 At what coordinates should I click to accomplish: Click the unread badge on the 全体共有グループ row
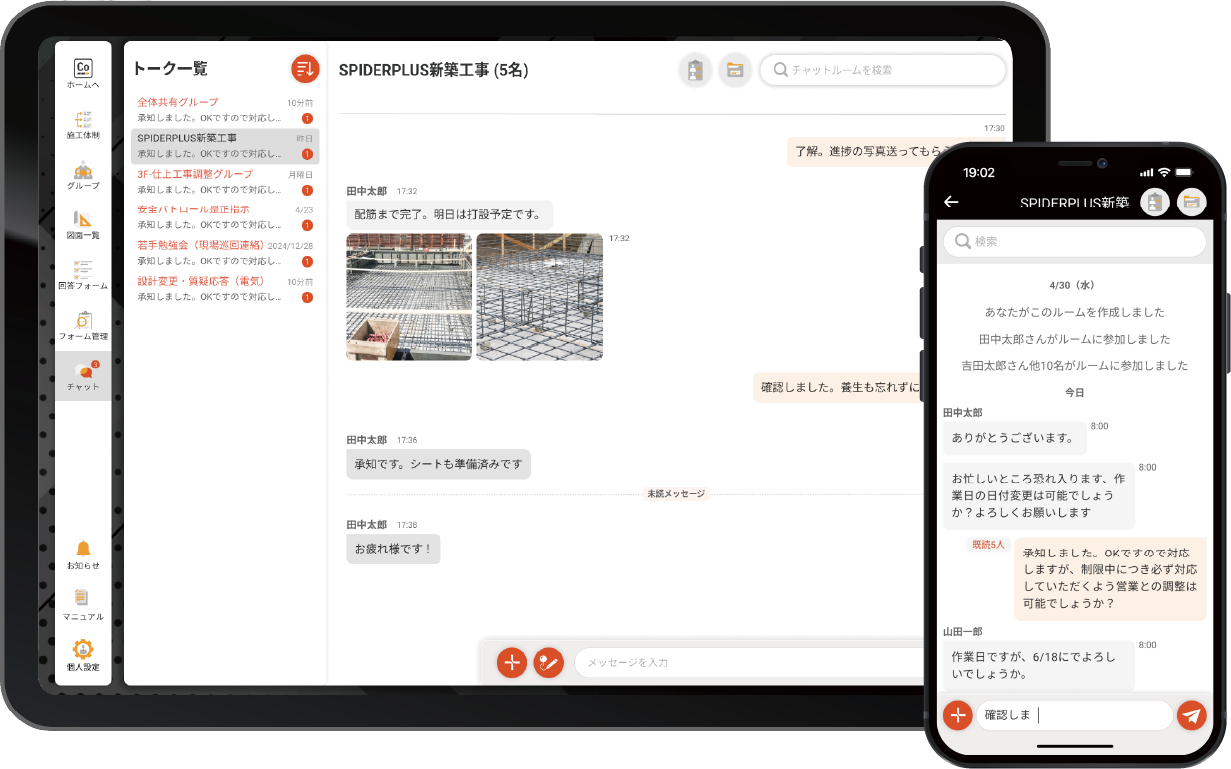click(307, 118)
